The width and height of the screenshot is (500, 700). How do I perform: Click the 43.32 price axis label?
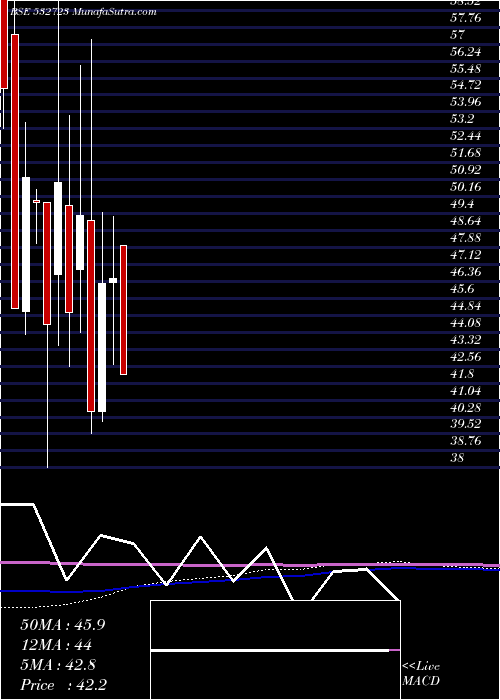pyautogui.click(x=467, y=340)
